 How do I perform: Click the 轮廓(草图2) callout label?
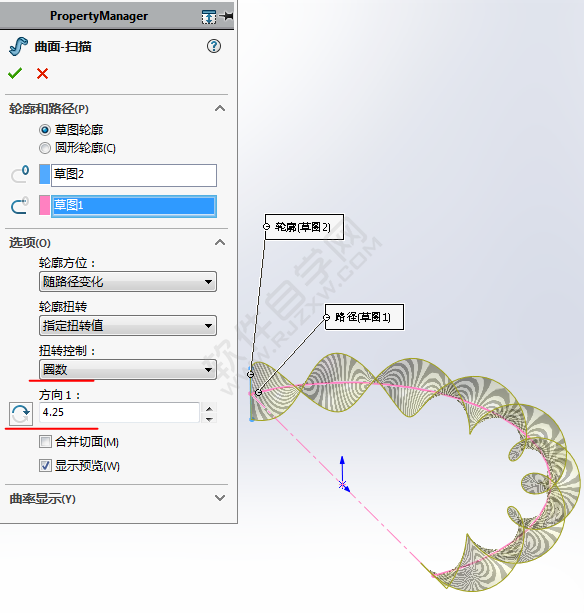pos(305,227)
